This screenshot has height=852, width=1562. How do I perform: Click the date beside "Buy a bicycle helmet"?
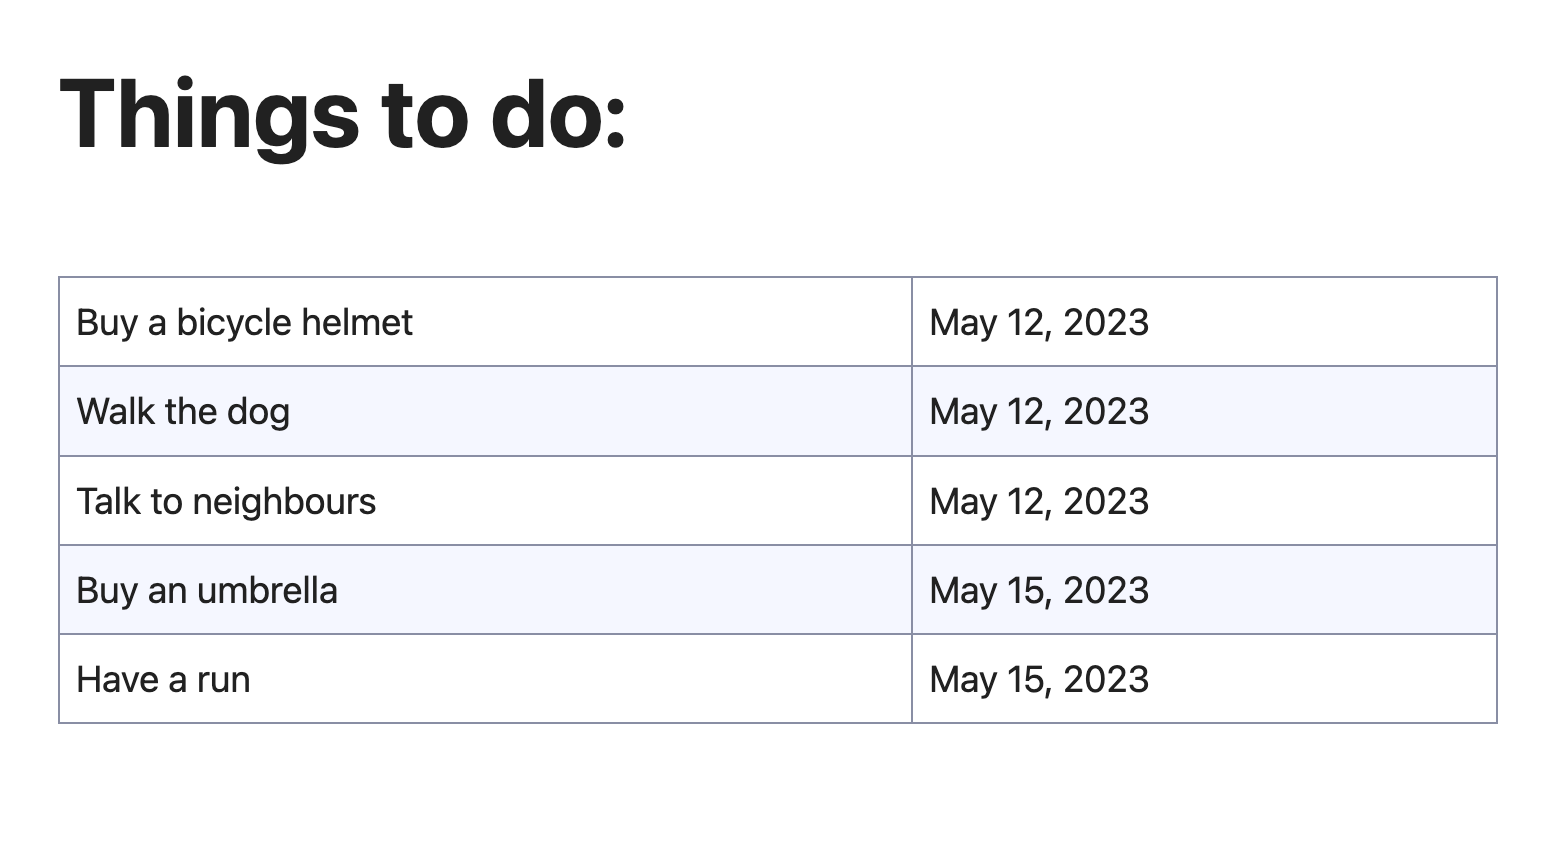click(1039, 323)
